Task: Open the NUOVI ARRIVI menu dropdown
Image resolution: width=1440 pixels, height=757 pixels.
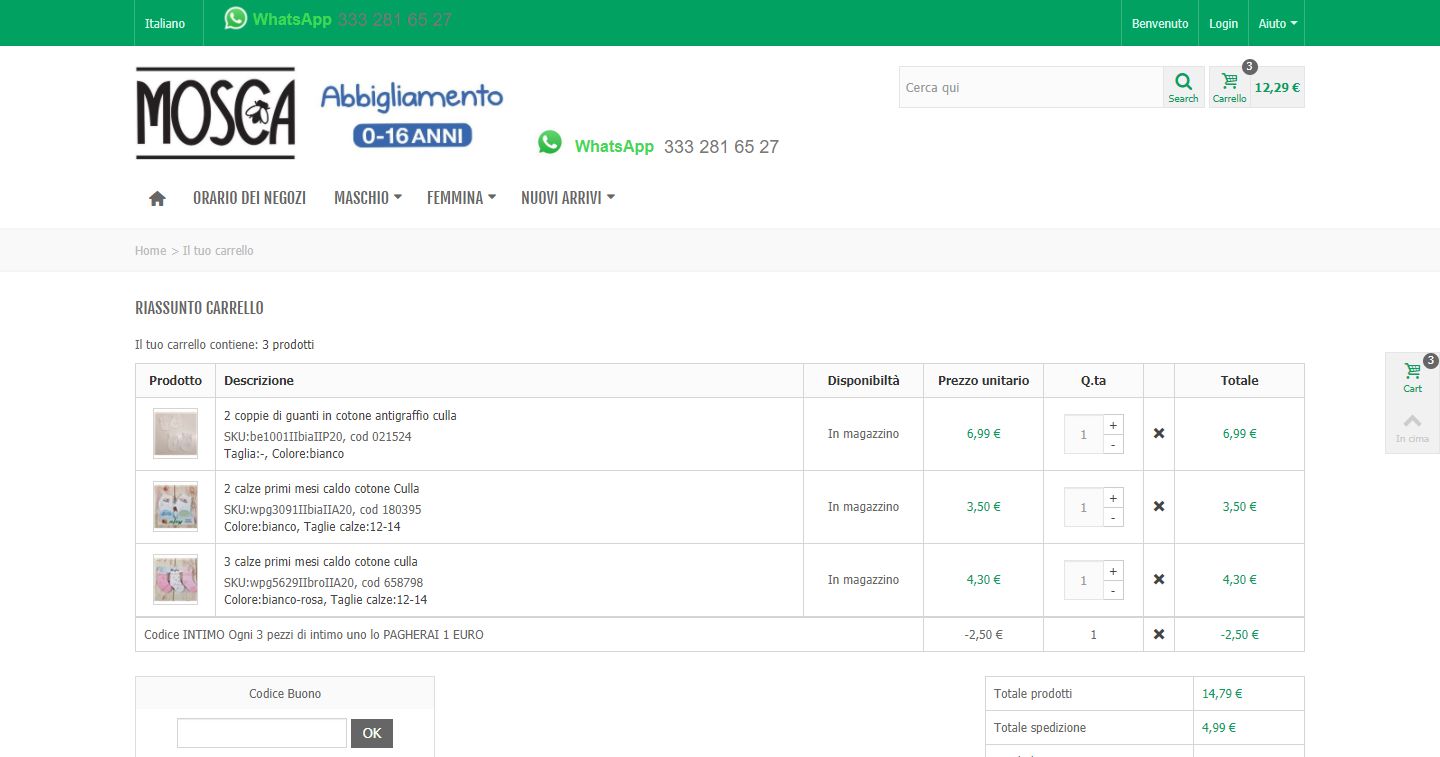Action: (567, 198)
